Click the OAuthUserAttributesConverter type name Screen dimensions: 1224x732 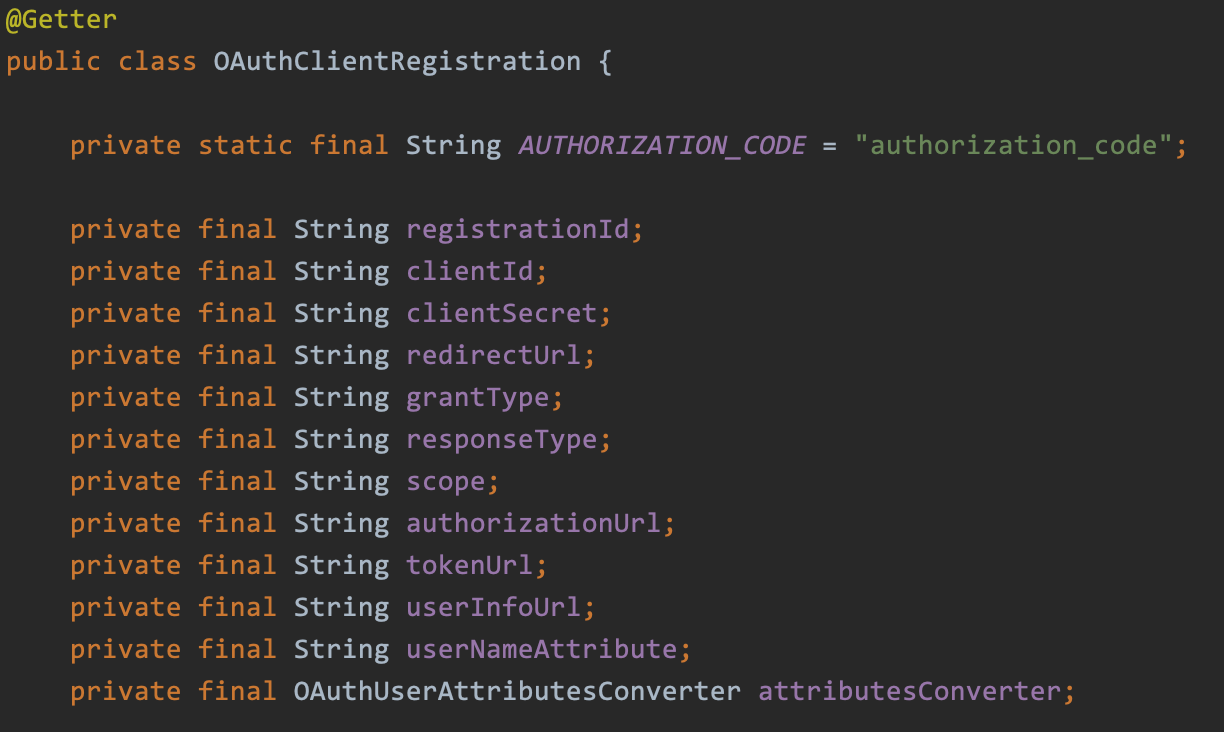518,692
